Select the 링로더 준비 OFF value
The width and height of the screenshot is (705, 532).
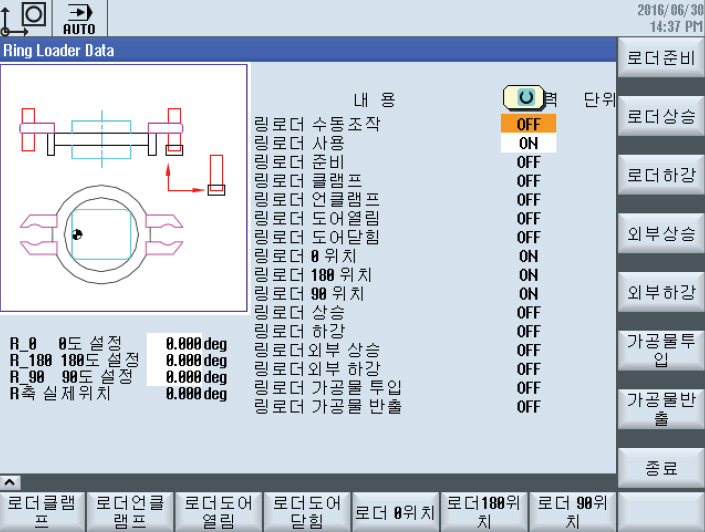click(528, 162)
